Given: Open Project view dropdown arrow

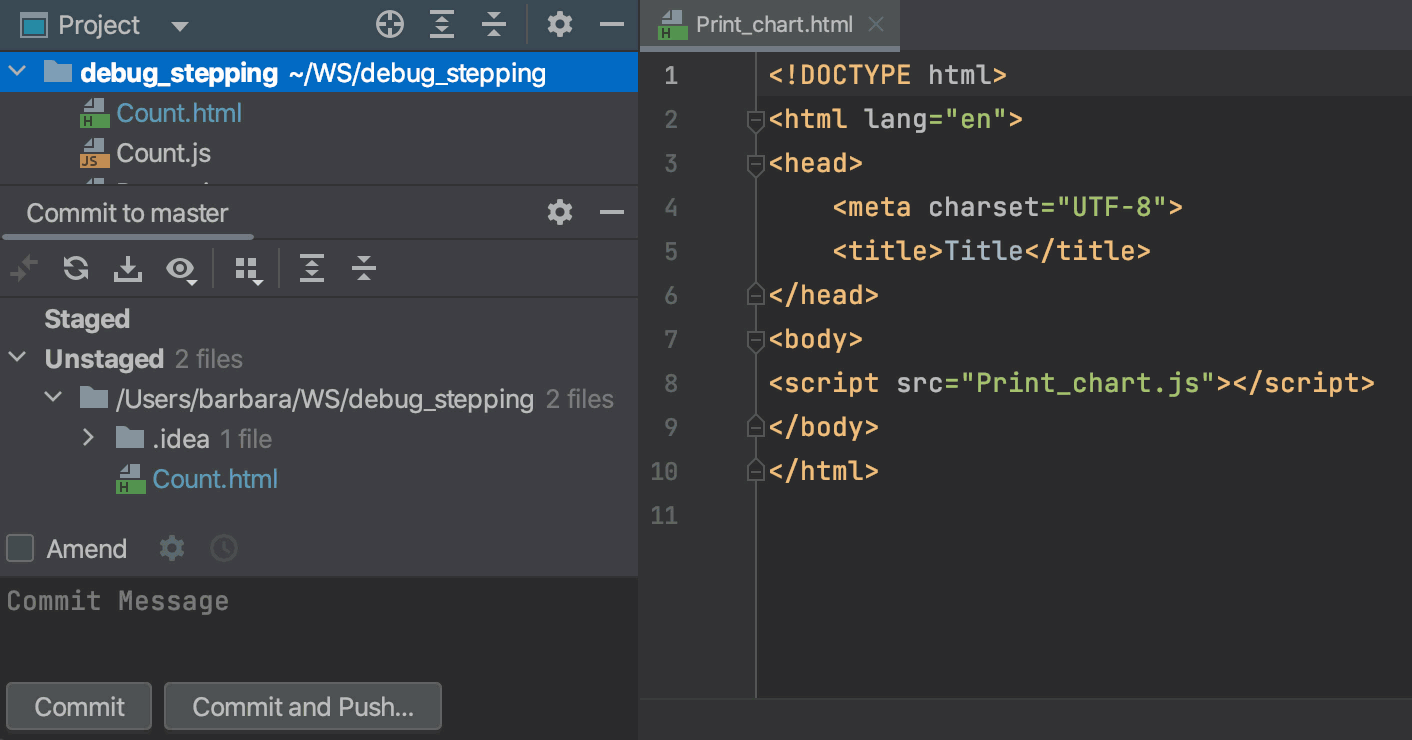Looking at the screenshot, I should click(179, 26).
